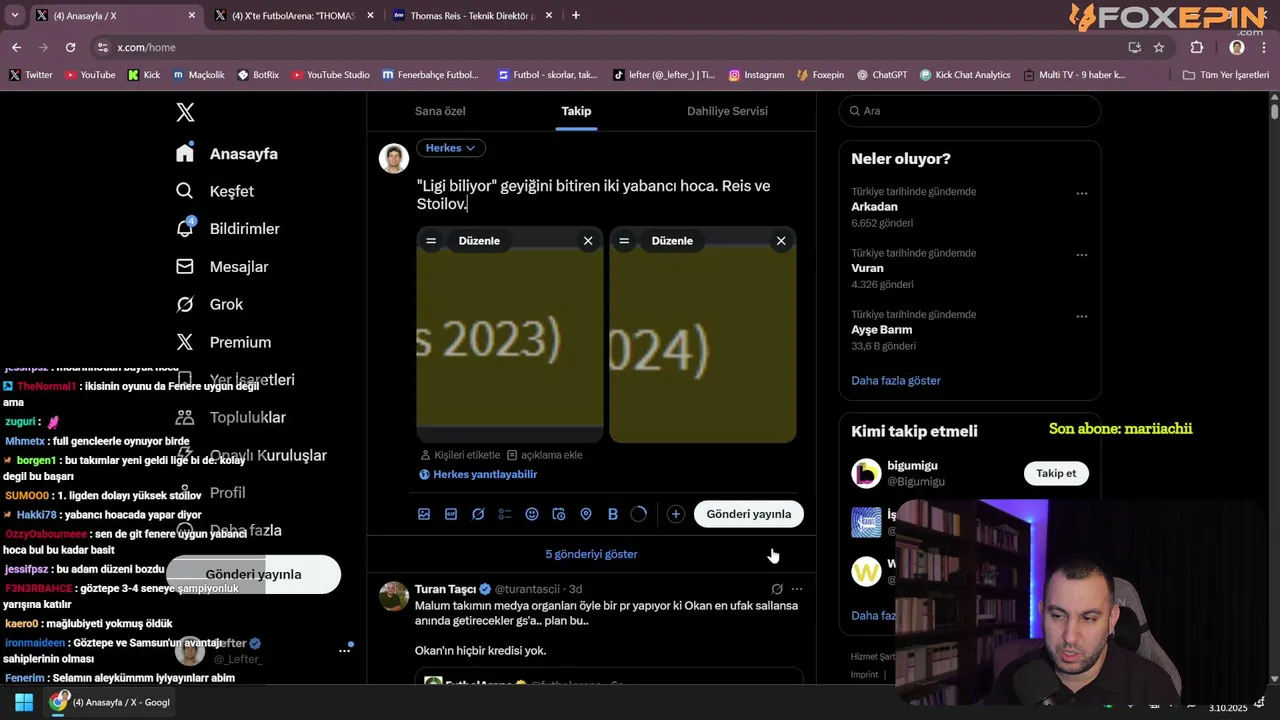Viewport: 1280px width, 720px height.
Task: Open the browser tab search dropdown
Action: click(x=14, y=15)
